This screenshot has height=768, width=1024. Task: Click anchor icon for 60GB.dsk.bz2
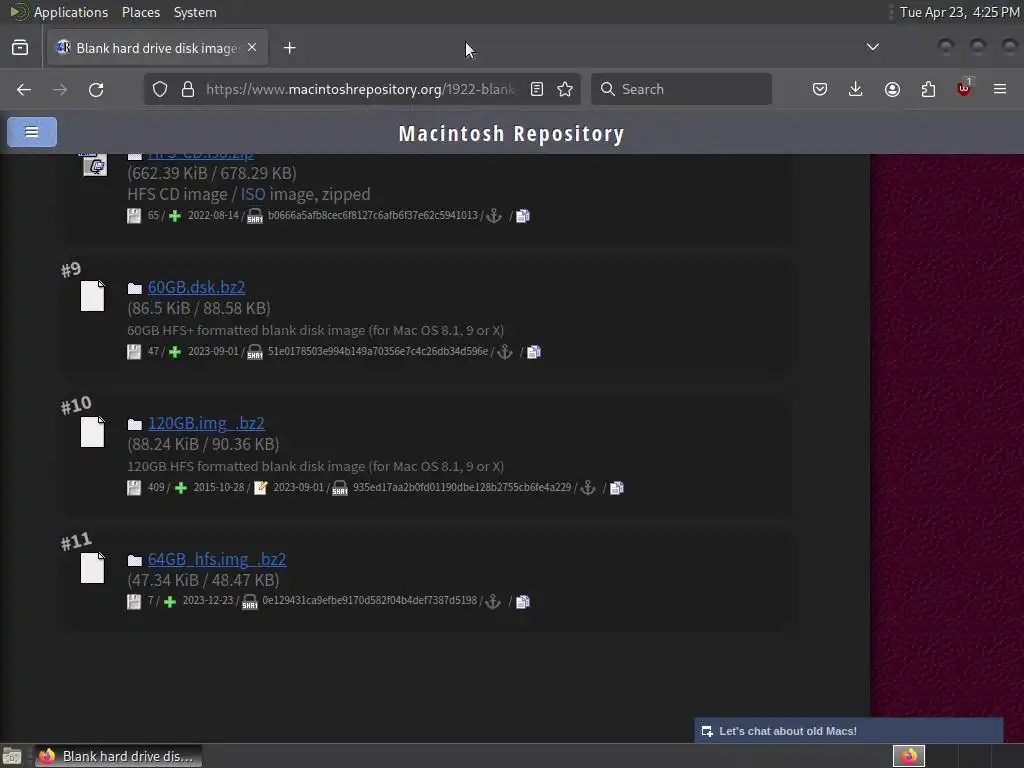[x=505, y=352]
